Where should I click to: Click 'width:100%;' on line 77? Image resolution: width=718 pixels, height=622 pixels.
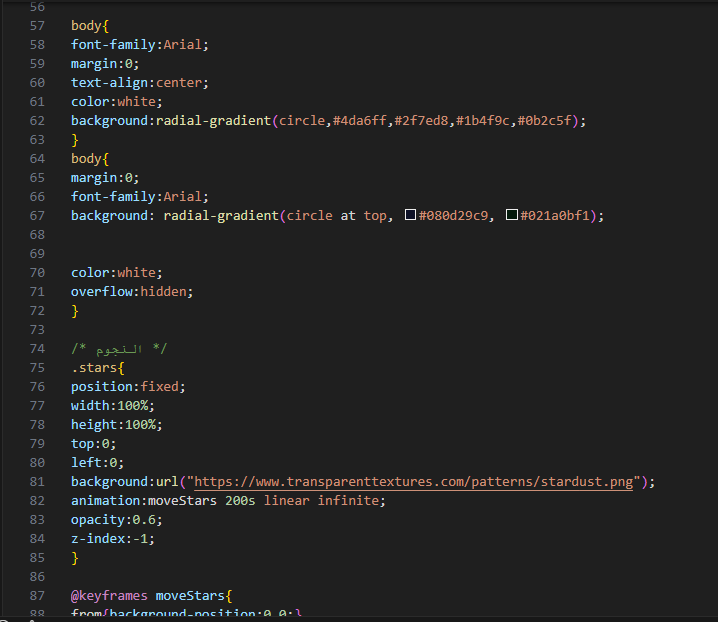pyautogui.click(x=113, y=406)
